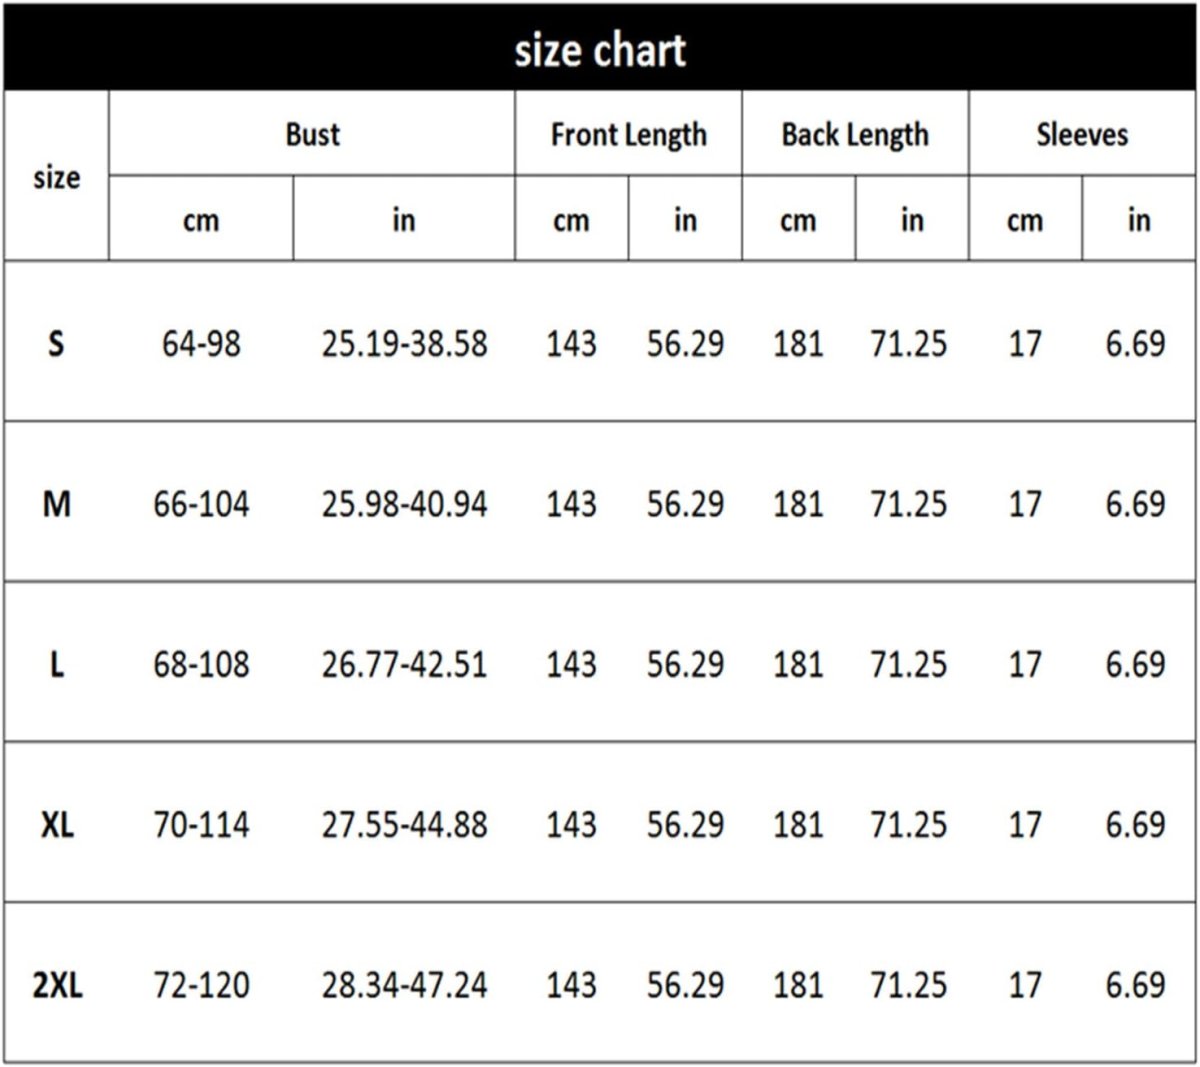Select the 27.55-44.88 bust inch value
Viewport: 1200px width, 1067px height.
[404, 825]
